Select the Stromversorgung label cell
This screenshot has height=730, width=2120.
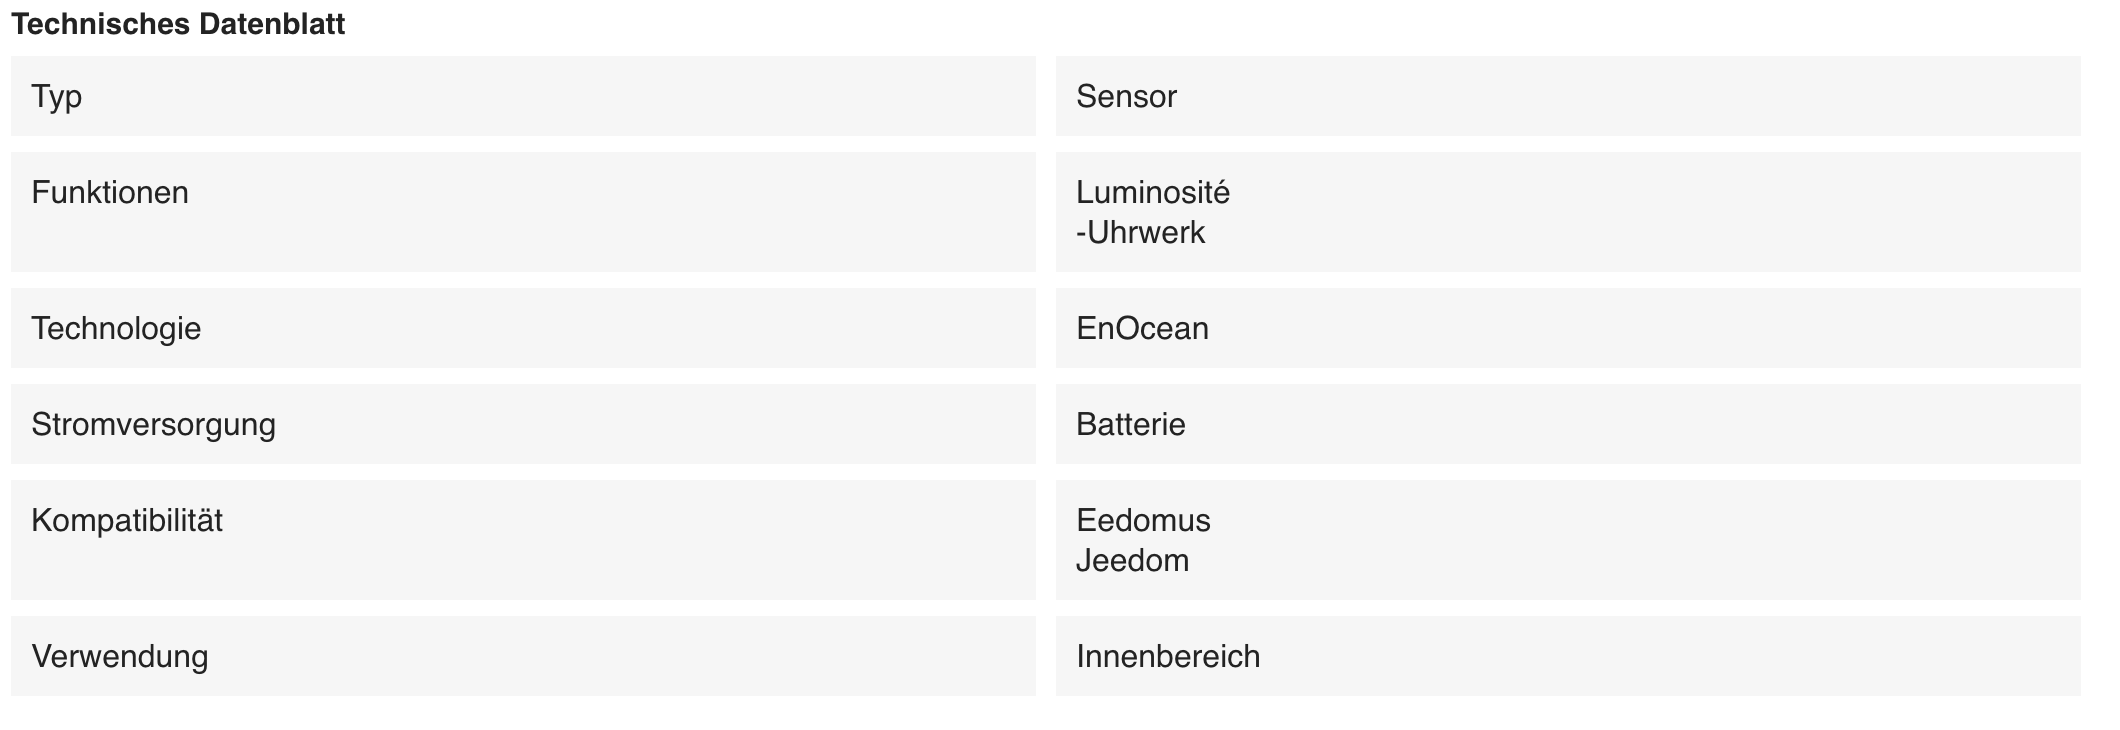(x=523, y=424)
